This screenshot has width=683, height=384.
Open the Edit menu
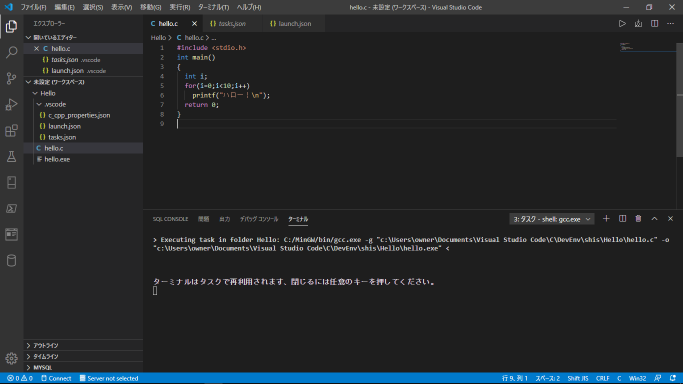pyautogui.click(x=64, y=7)
